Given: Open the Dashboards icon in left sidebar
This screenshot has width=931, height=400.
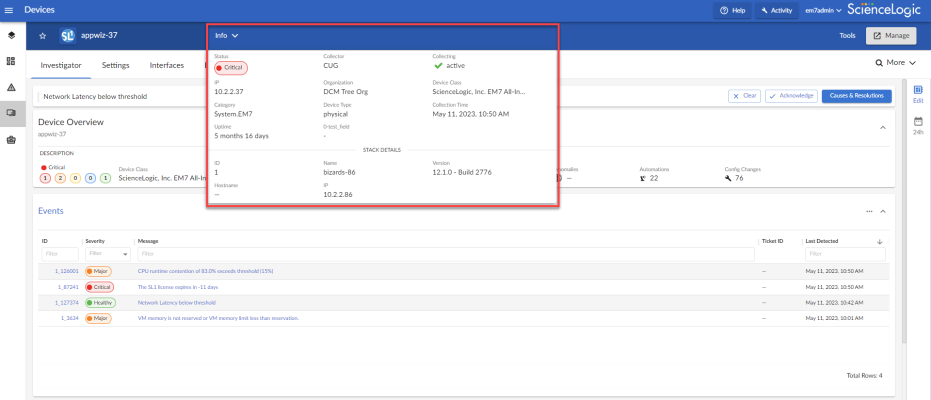Looking at the screenshot, I should coord(10,61).
